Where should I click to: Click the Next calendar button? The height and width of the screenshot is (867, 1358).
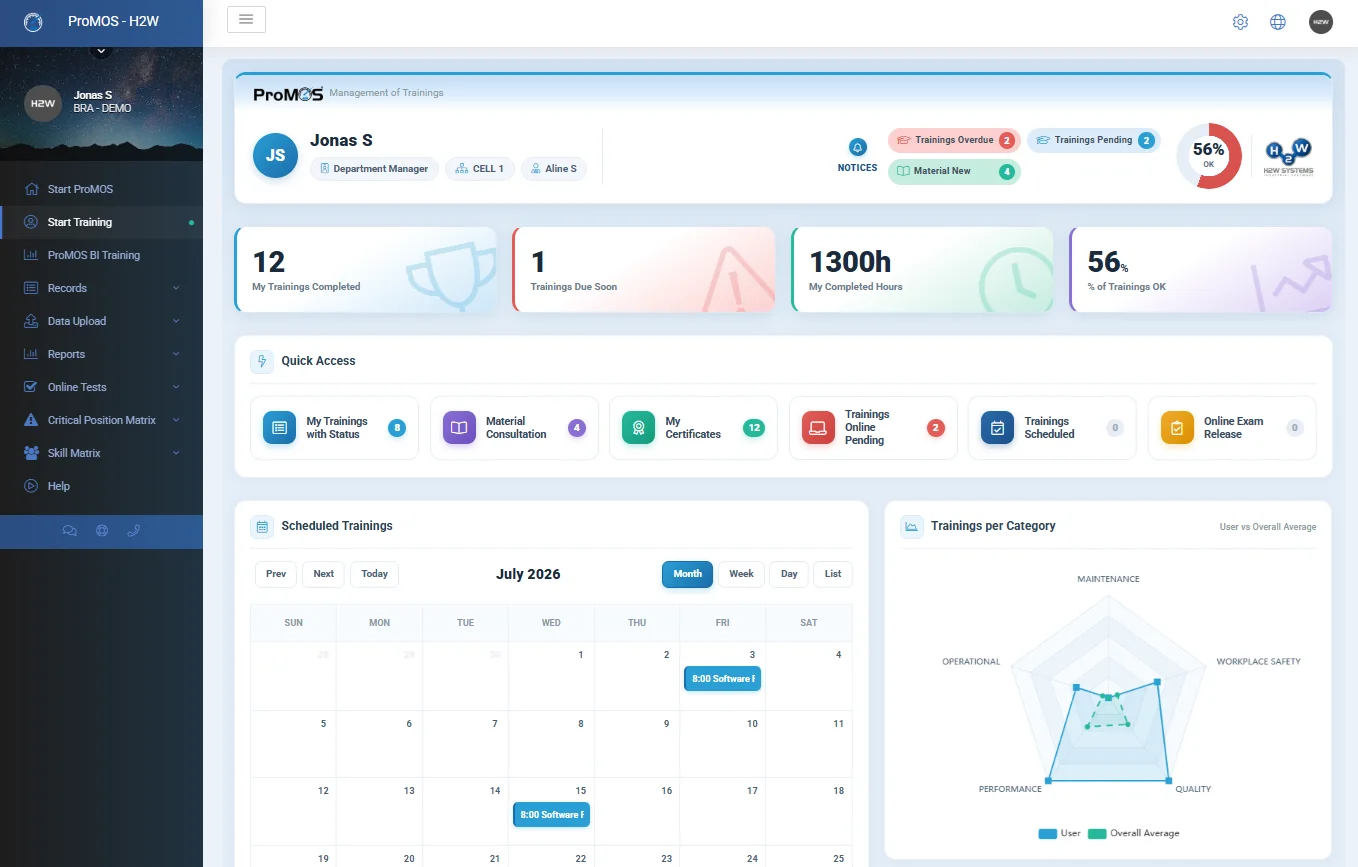point(323,574)
